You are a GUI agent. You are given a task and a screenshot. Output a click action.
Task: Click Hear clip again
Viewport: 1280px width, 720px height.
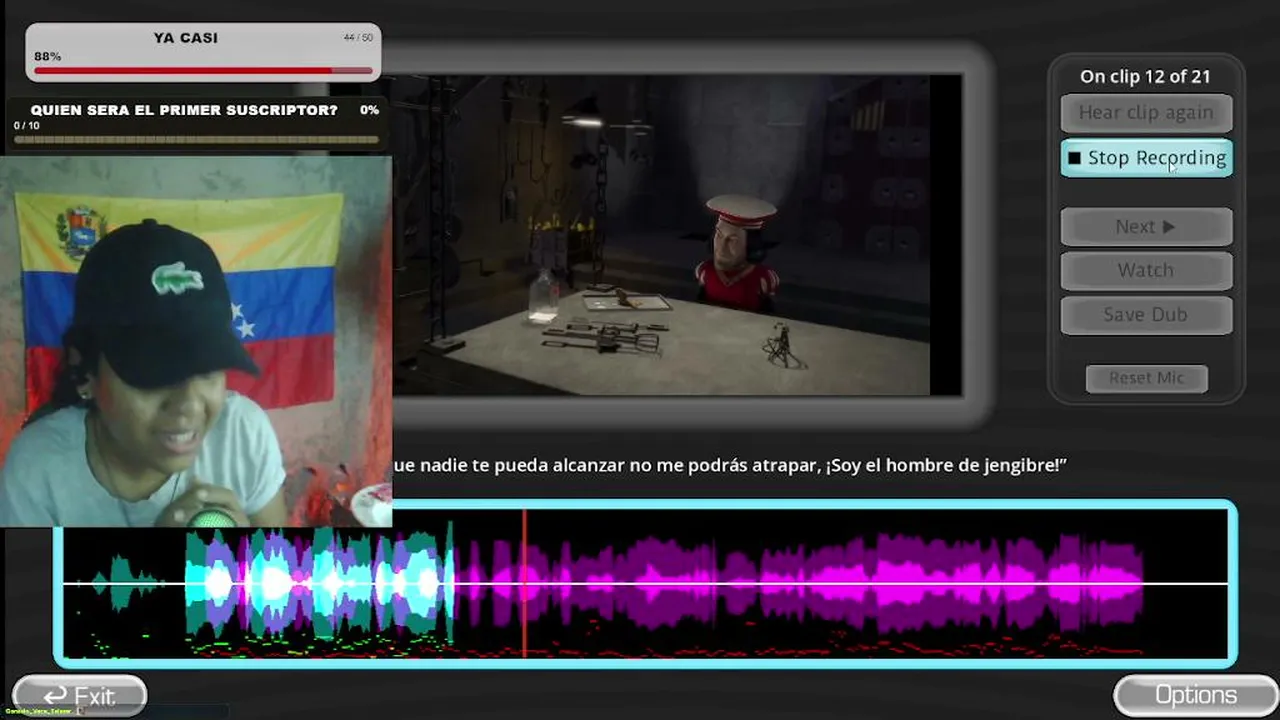pos(1146,113)
